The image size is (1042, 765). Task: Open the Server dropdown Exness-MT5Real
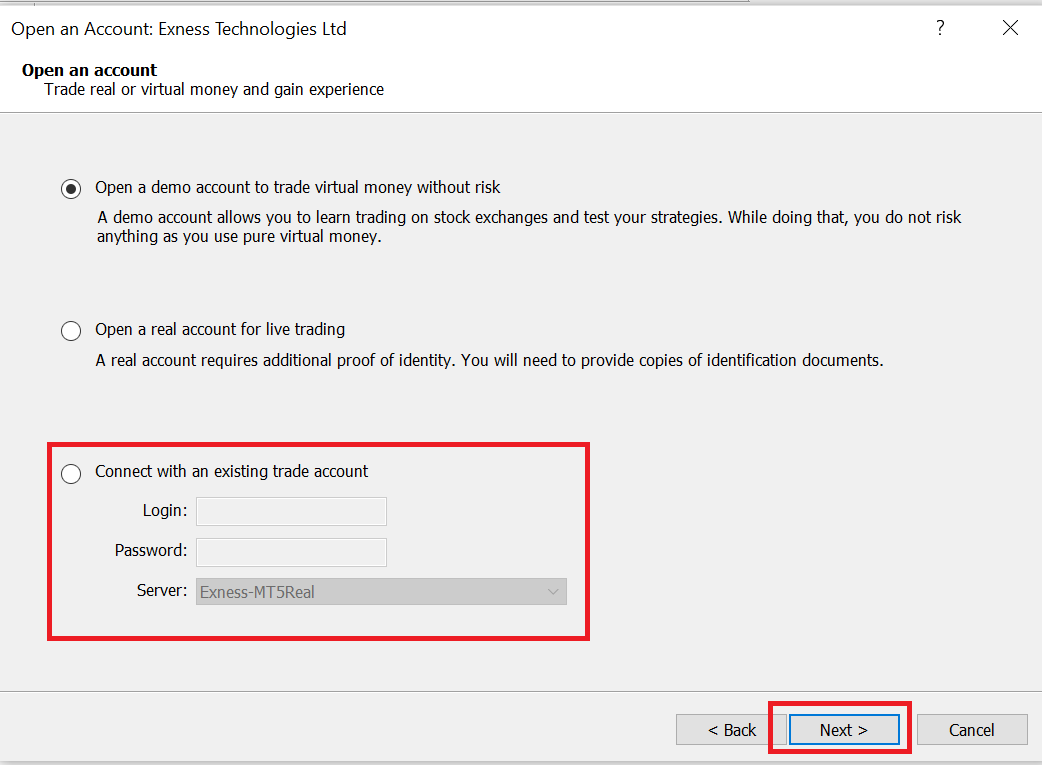(x=381, y=592)
